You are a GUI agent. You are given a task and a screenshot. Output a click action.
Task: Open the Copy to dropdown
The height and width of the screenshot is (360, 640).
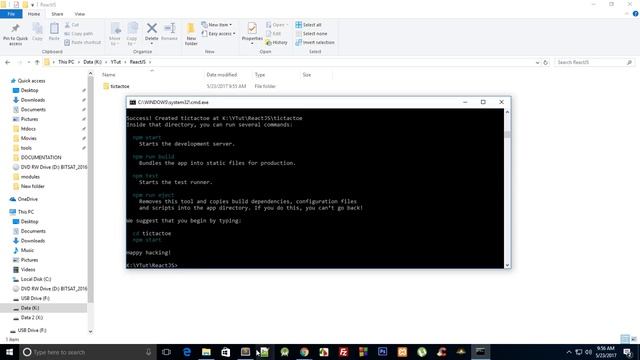point(132,34)
